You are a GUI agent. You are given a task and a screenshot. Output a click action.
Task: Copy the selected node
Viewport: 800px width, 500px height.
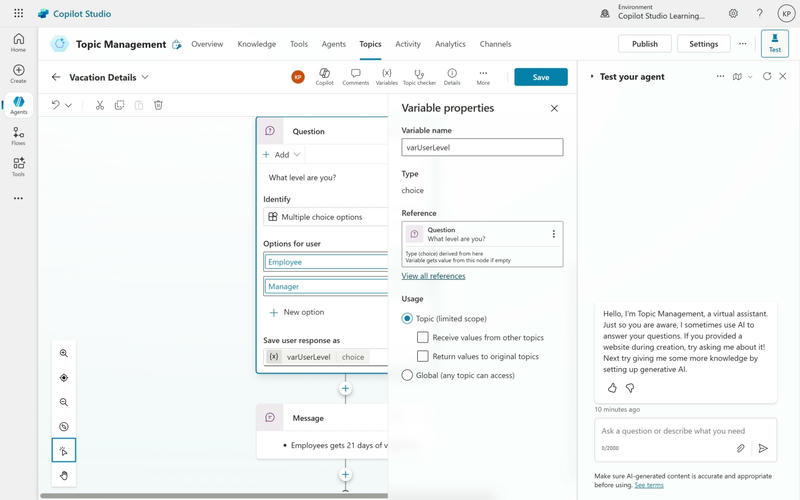pos(119,105)
